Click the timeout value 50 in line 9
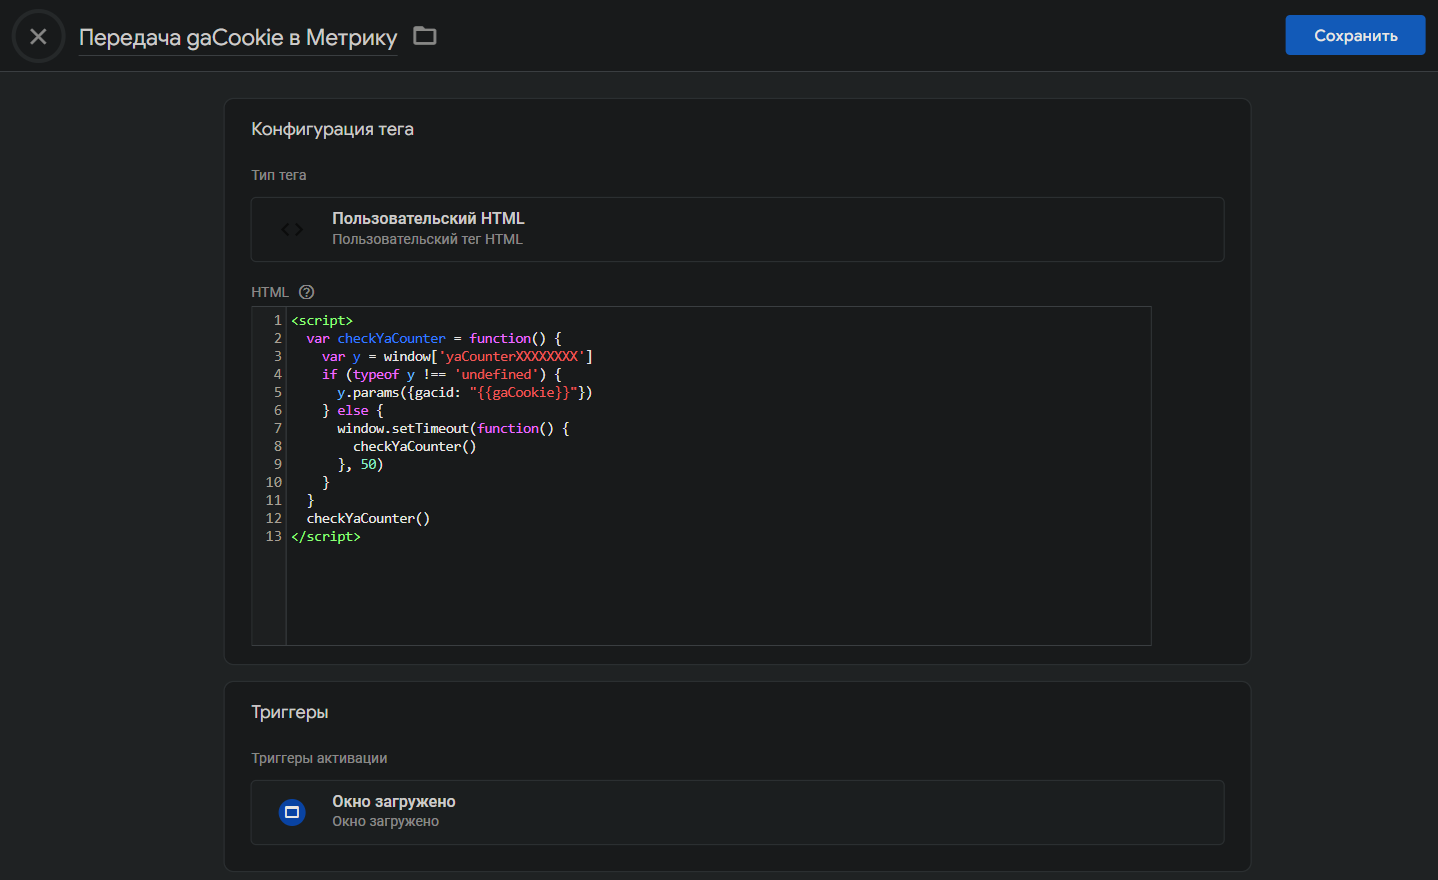This screenshot has width=1438, height=880. click(369, 464)
